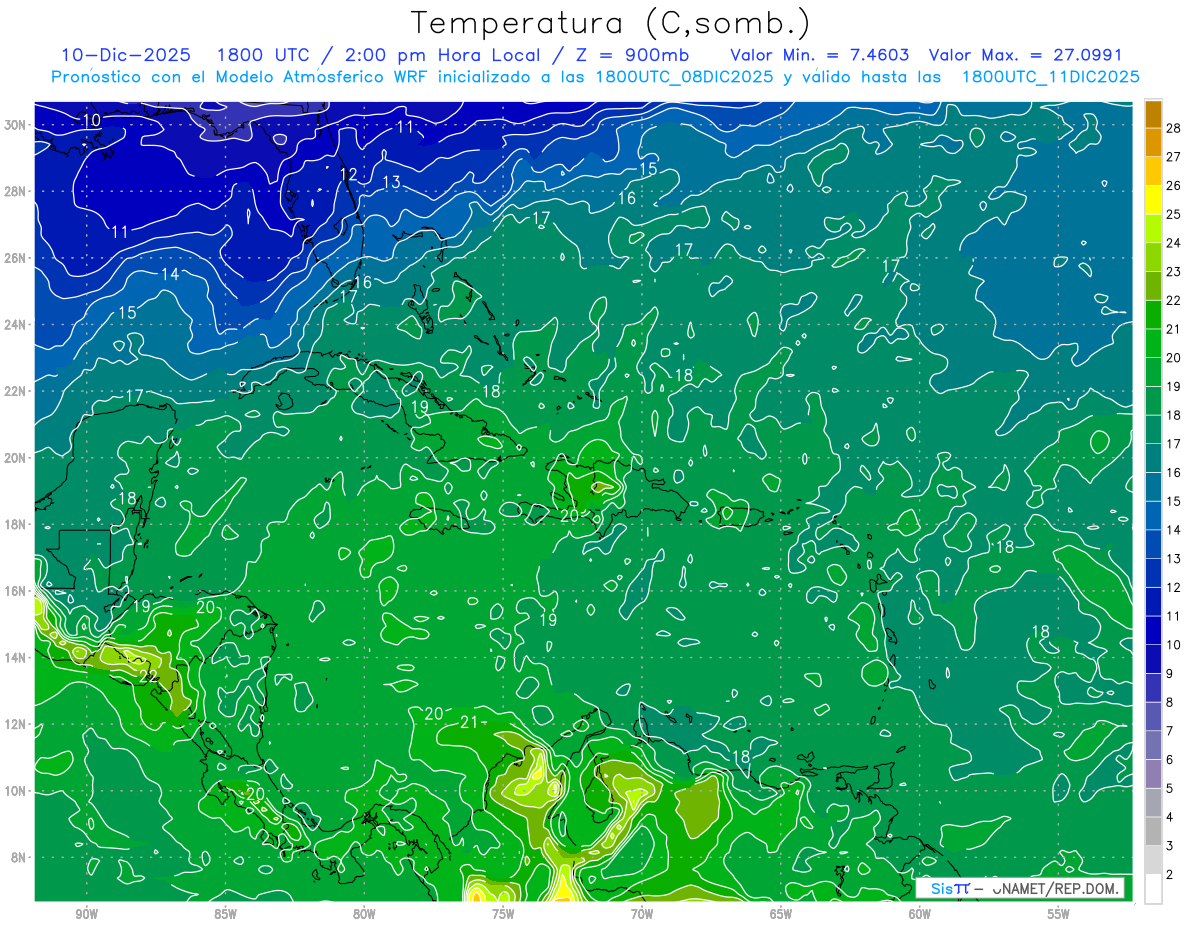The height and width of the screenshot is (927, 1200).
Task: Click the 65W longitude label
Action: (x=781, y=915)
